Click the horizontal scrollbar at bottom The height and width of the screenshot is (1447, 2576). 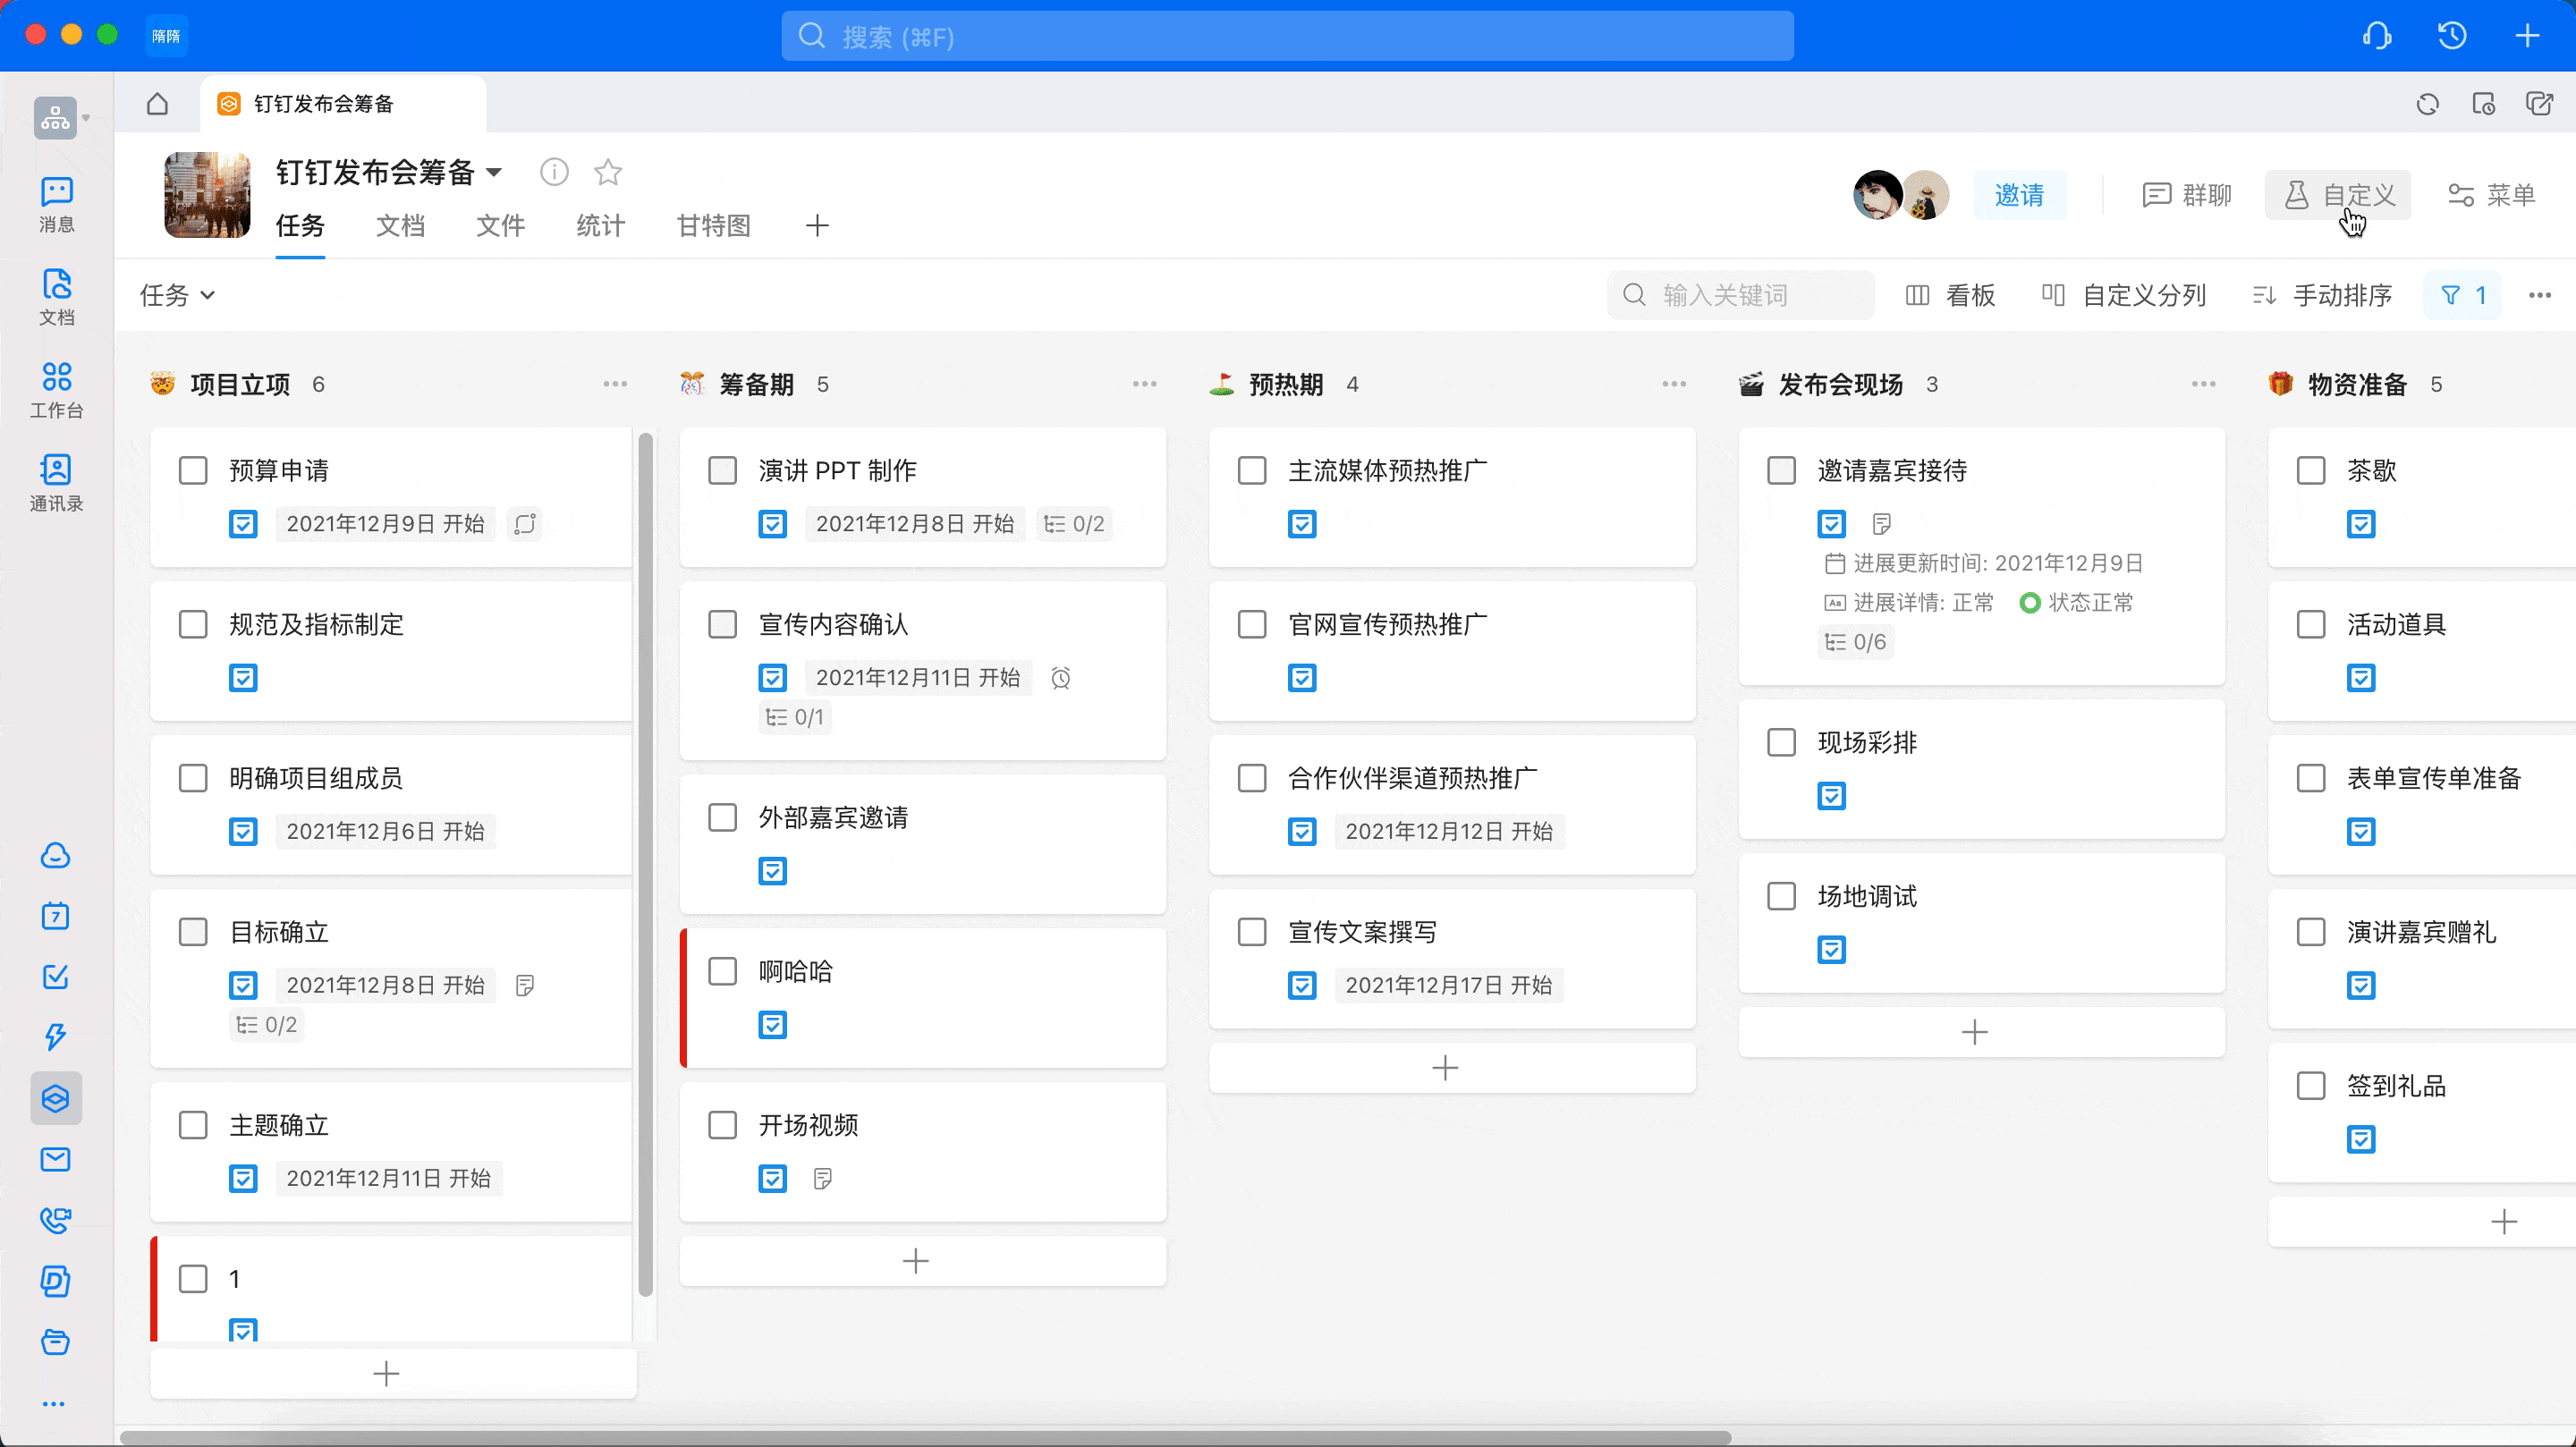tap(925, 1438)
